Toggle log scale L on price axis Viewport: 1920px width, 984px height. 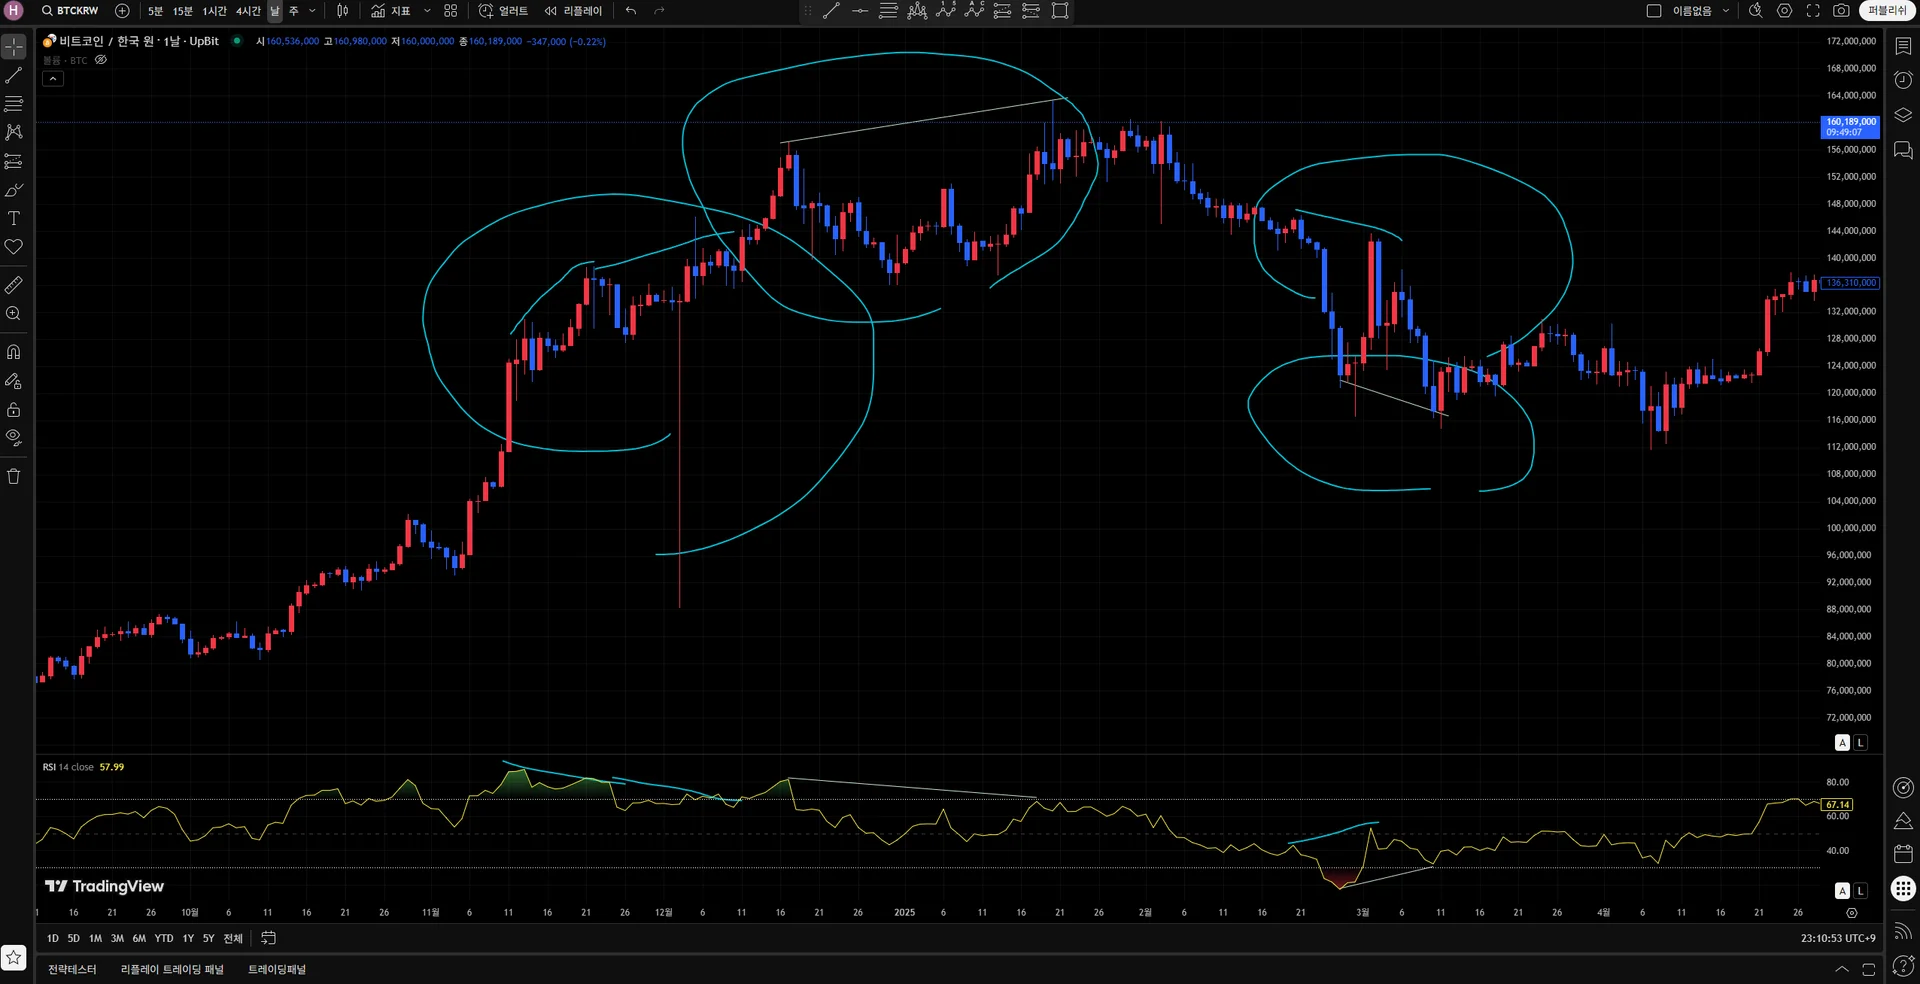[1860, 742]
